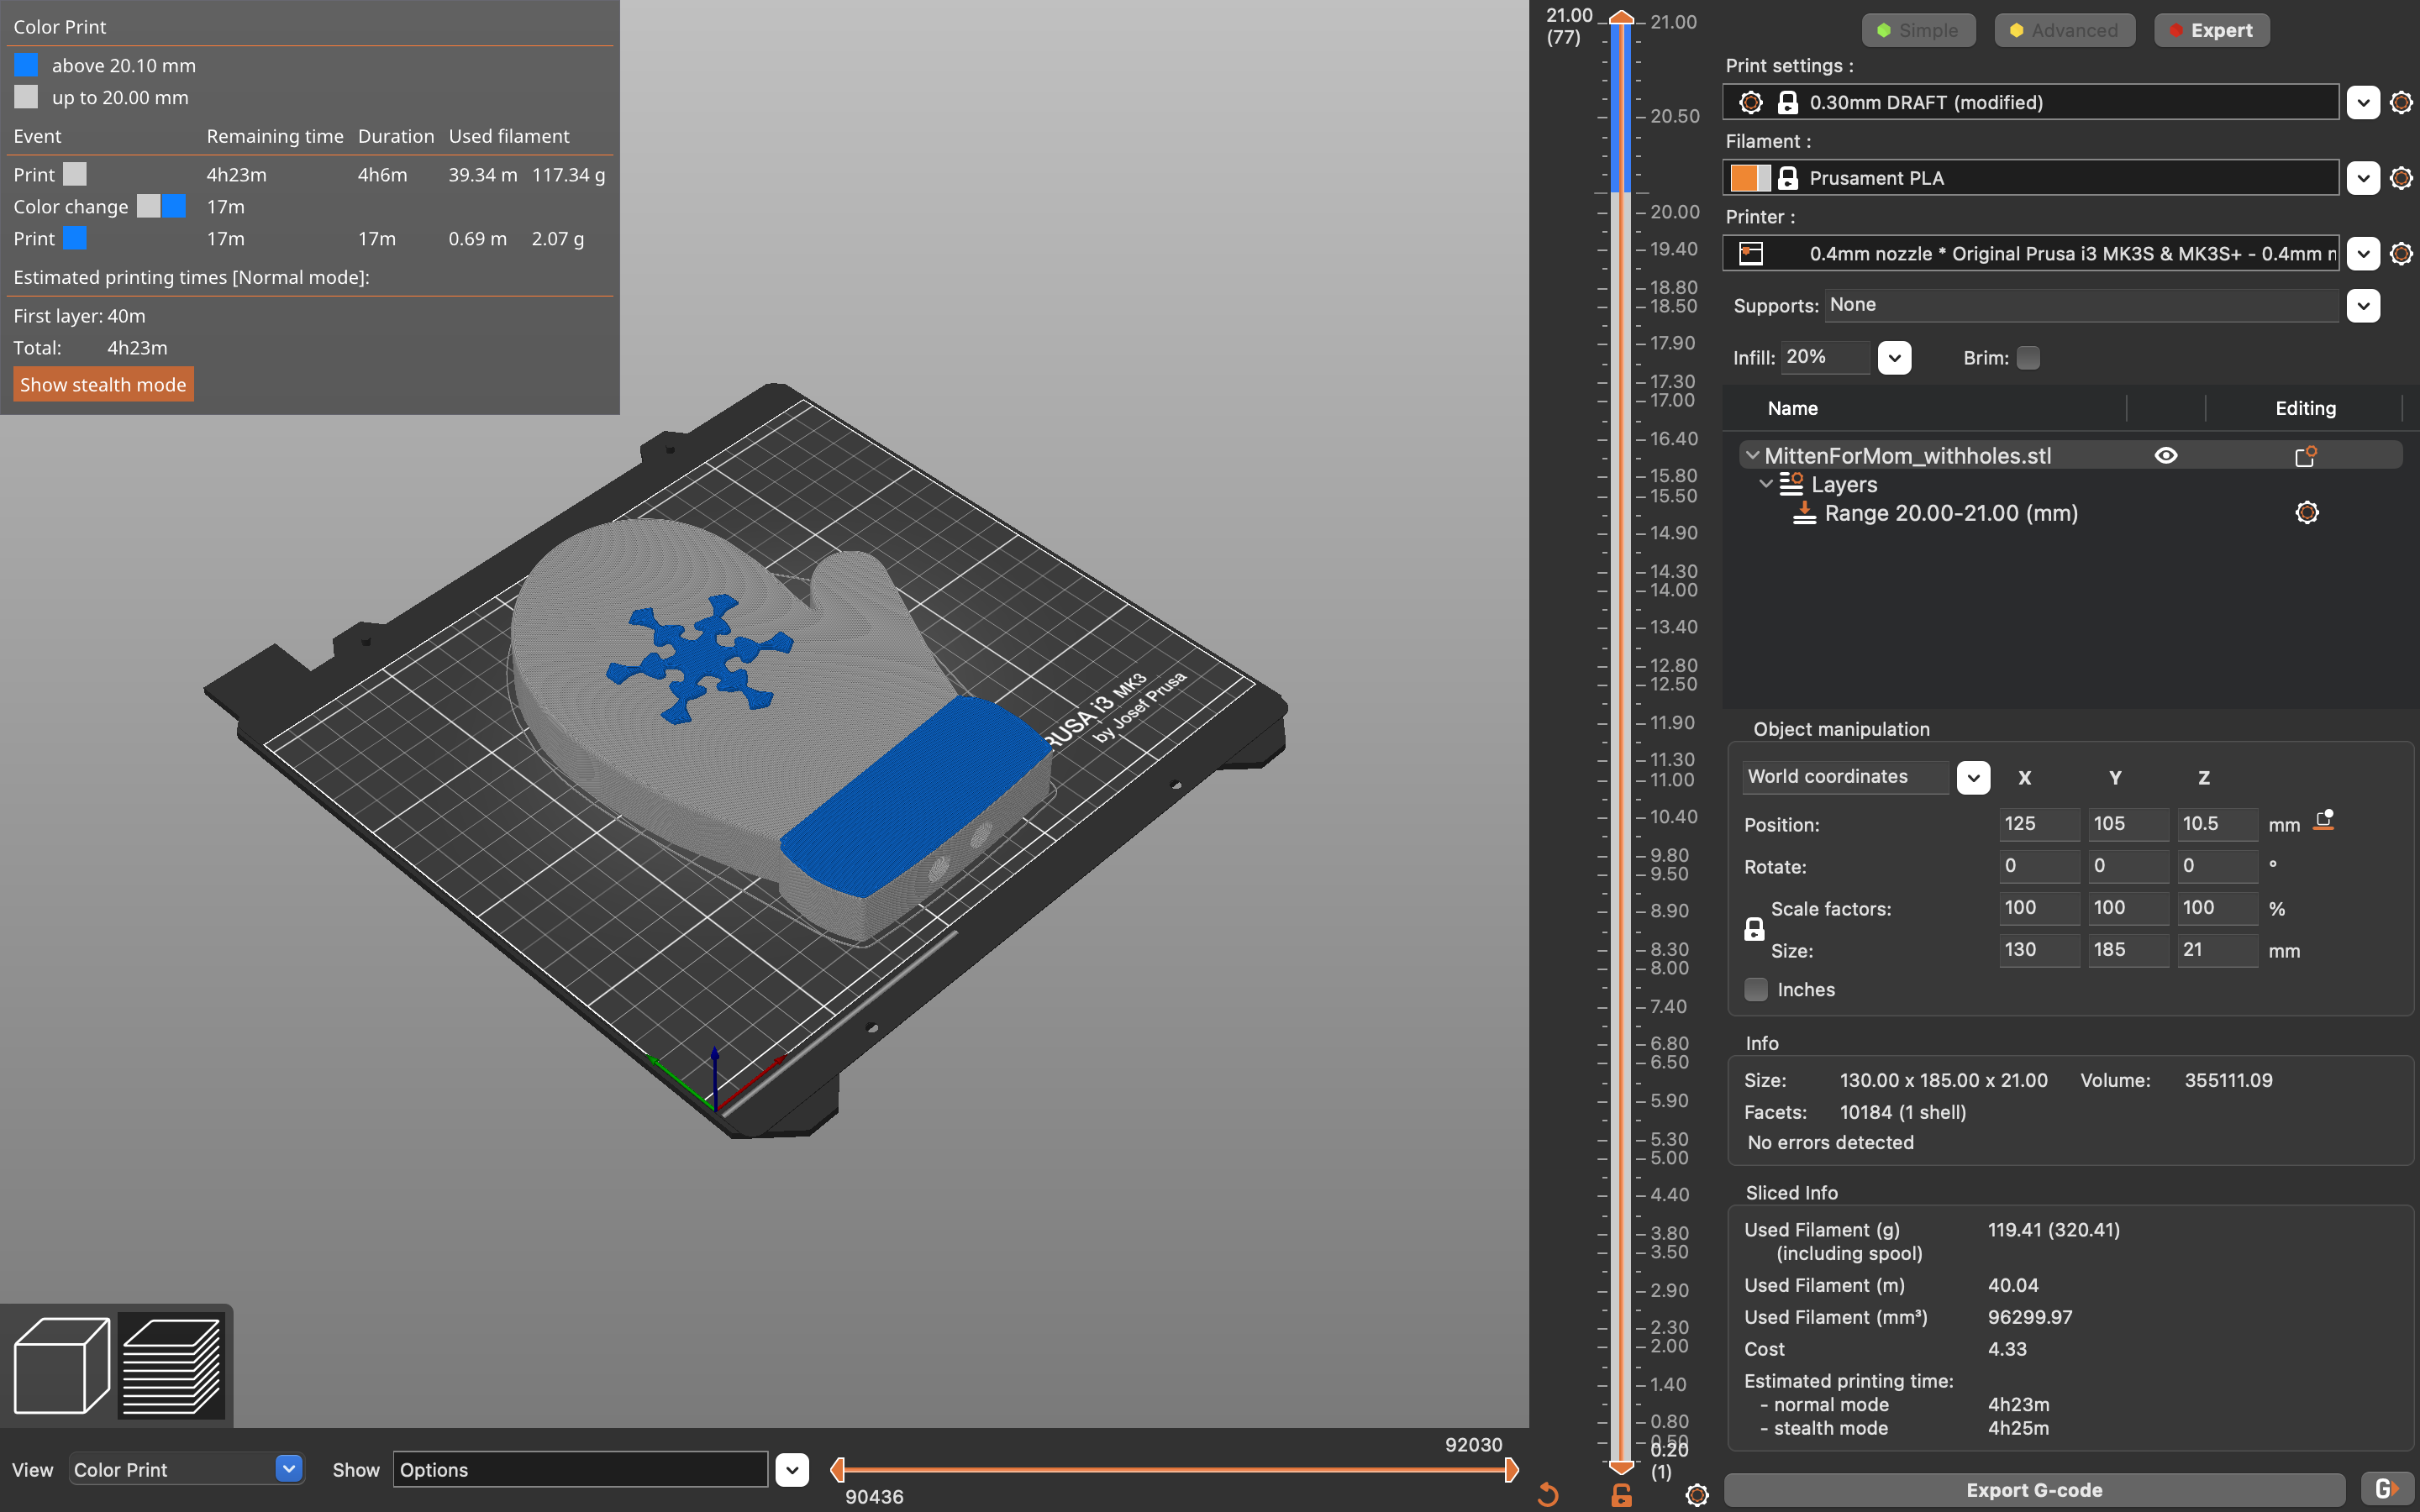Open filament preset edit gear icon
Image resolution: width=2420 pixels, height=1512 pixels.
pyautogui.click(x=2400, y=178)
